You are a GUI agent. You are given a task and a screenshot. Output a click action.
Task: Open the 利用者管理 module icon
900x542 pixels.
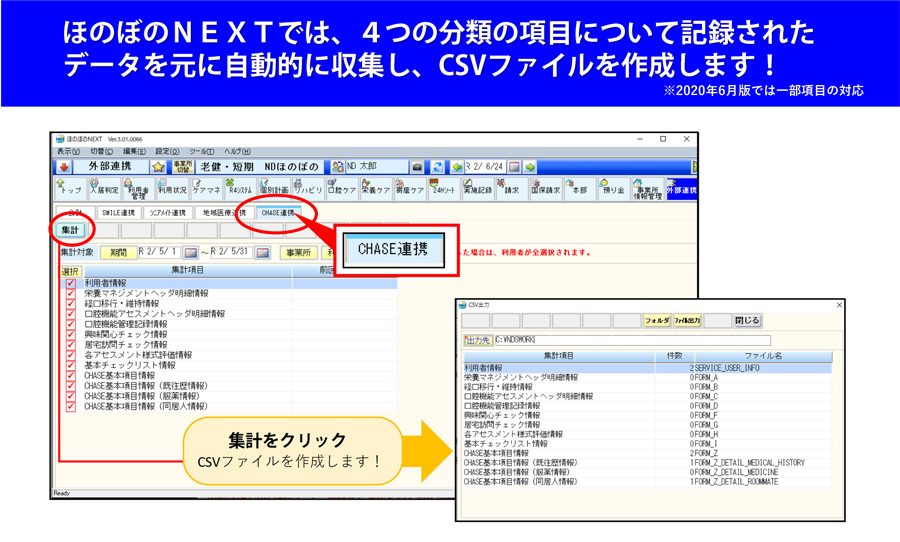tap(138, 189)
